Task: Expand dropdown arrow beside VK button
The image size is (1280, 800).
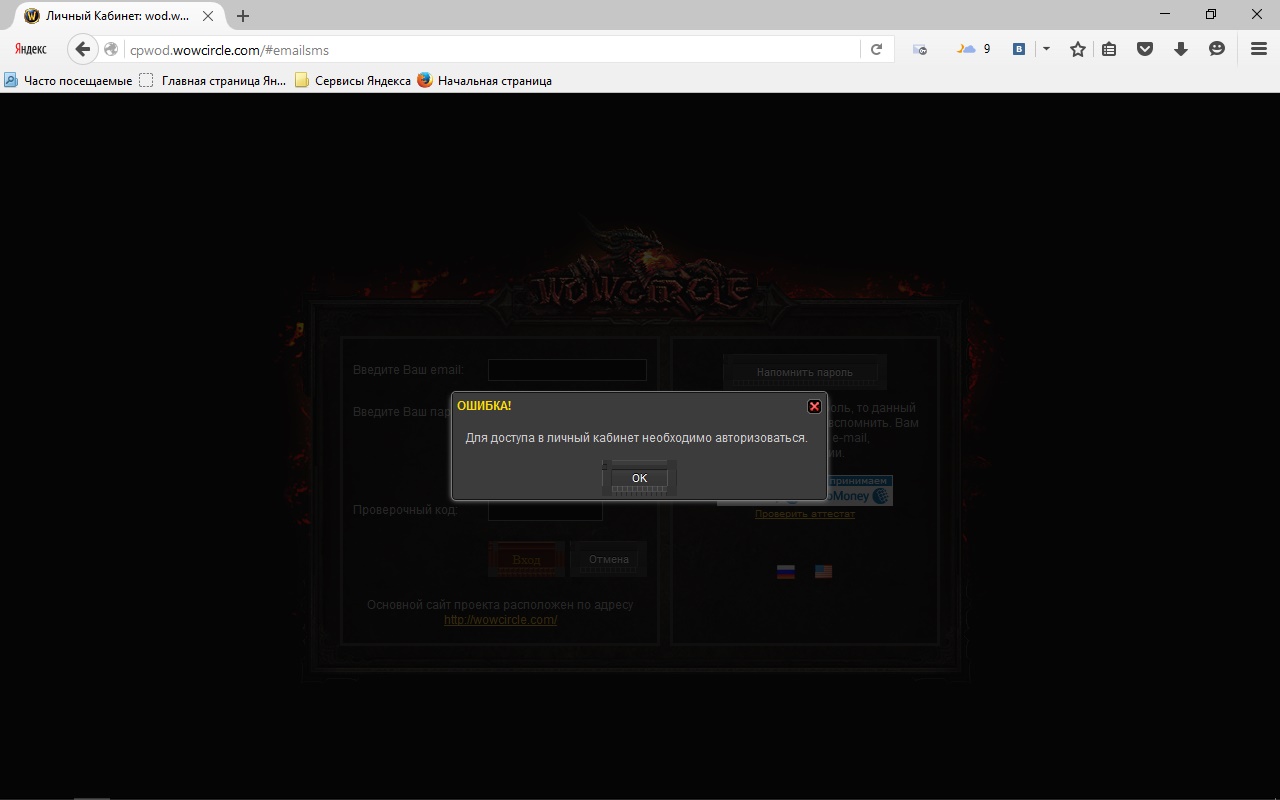Action: [x=1046, y=49]
